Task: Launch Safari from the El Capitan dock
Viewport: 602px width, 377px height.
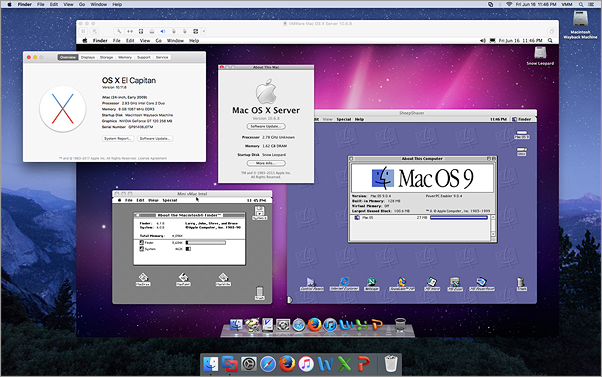Action: [x=268, y=364]
